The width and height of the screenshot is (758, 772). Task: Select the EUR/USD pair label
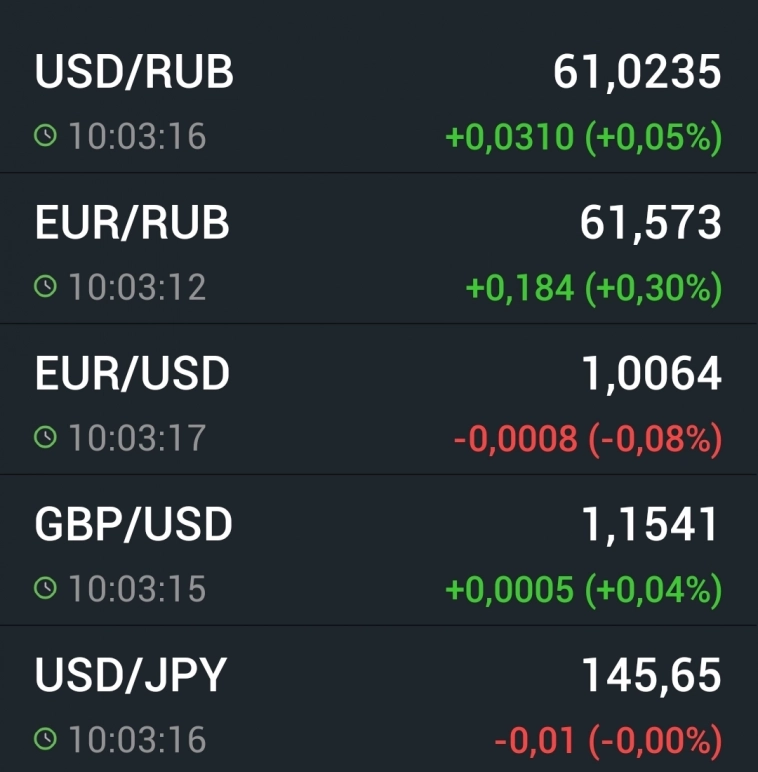pos(132,373)
